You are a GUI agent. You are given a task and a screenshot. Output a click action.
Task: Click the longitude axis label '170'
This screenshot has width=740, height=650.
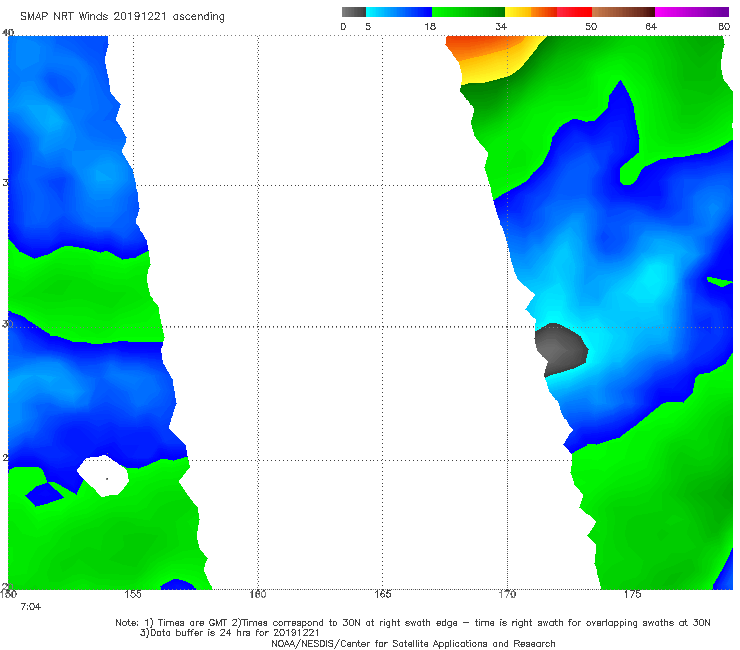[507, 594]
